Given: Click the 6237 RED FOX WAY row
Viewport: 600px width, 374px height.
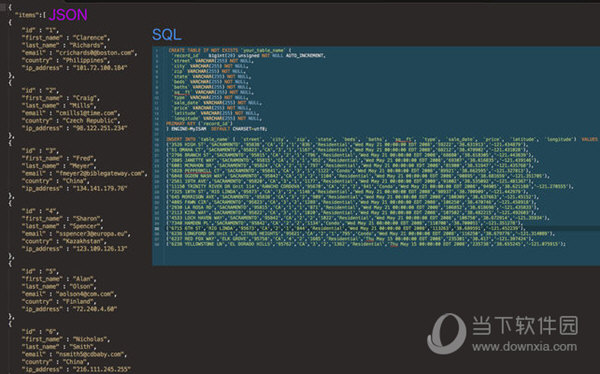Looking at the screenshot, I should tap(351, 239).
